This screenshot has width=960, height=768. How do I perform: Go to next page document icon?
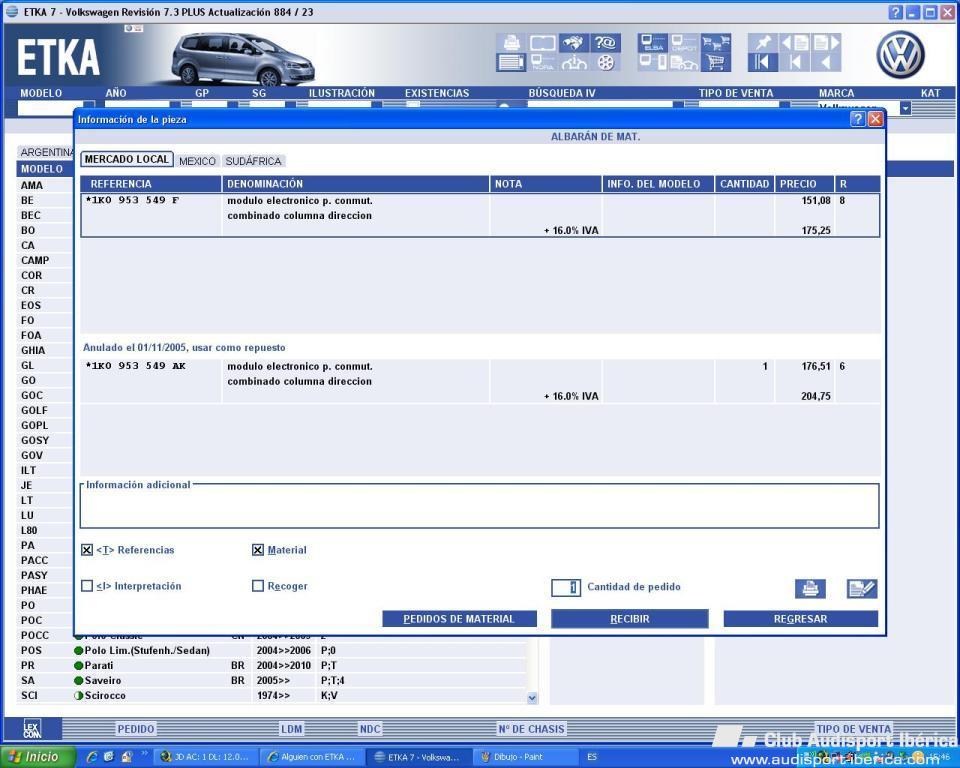[826, 43]
